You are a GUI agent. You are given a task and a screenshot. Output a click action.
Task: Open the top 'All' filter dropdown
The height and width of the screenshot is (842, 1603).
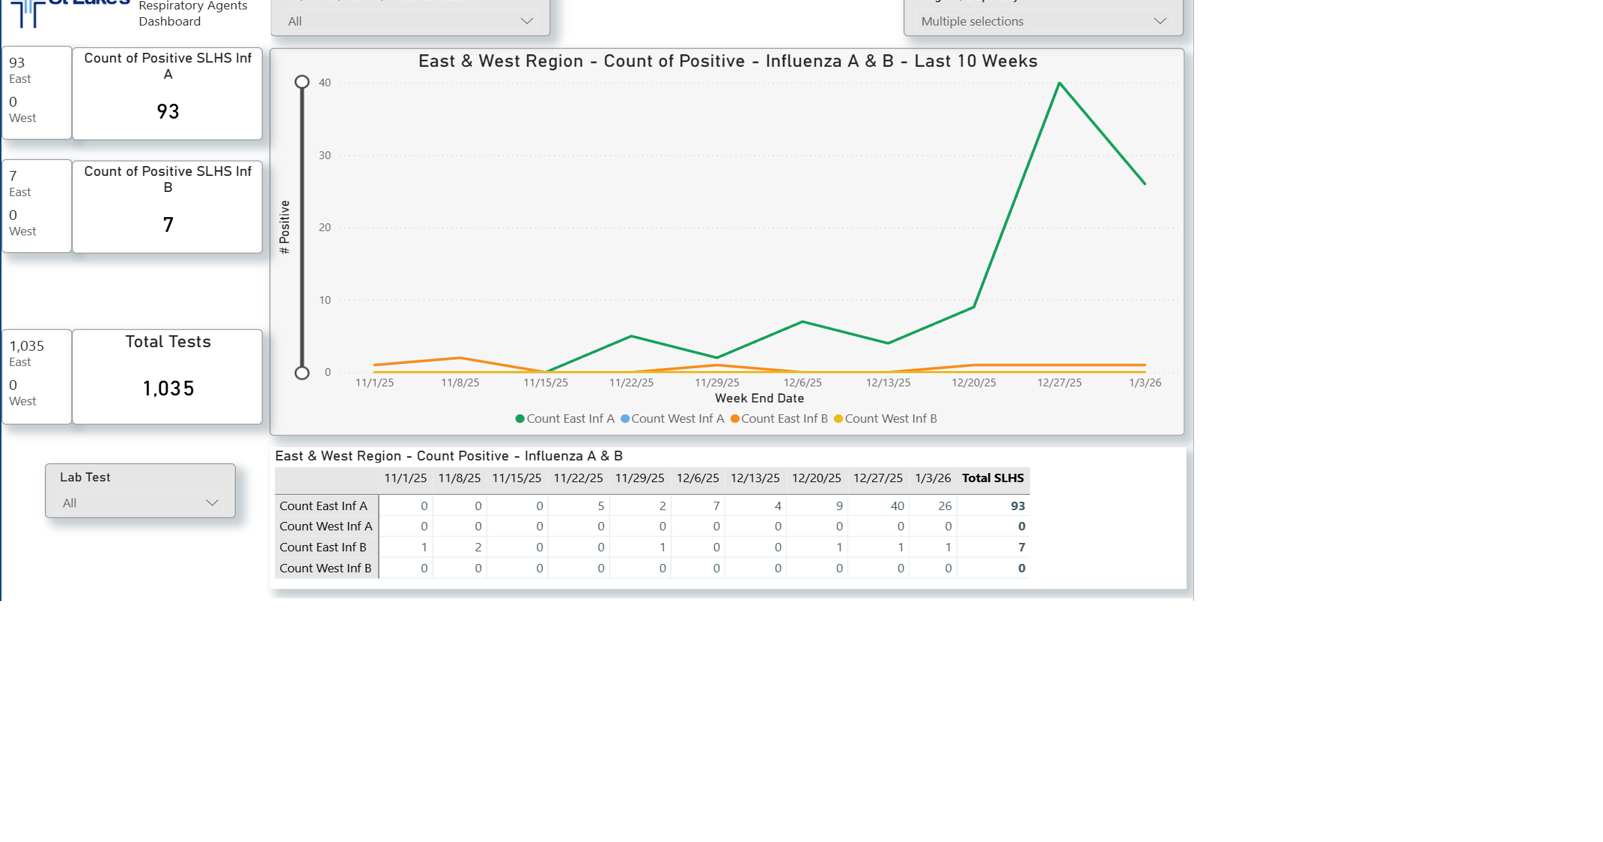tap(410, 21)
